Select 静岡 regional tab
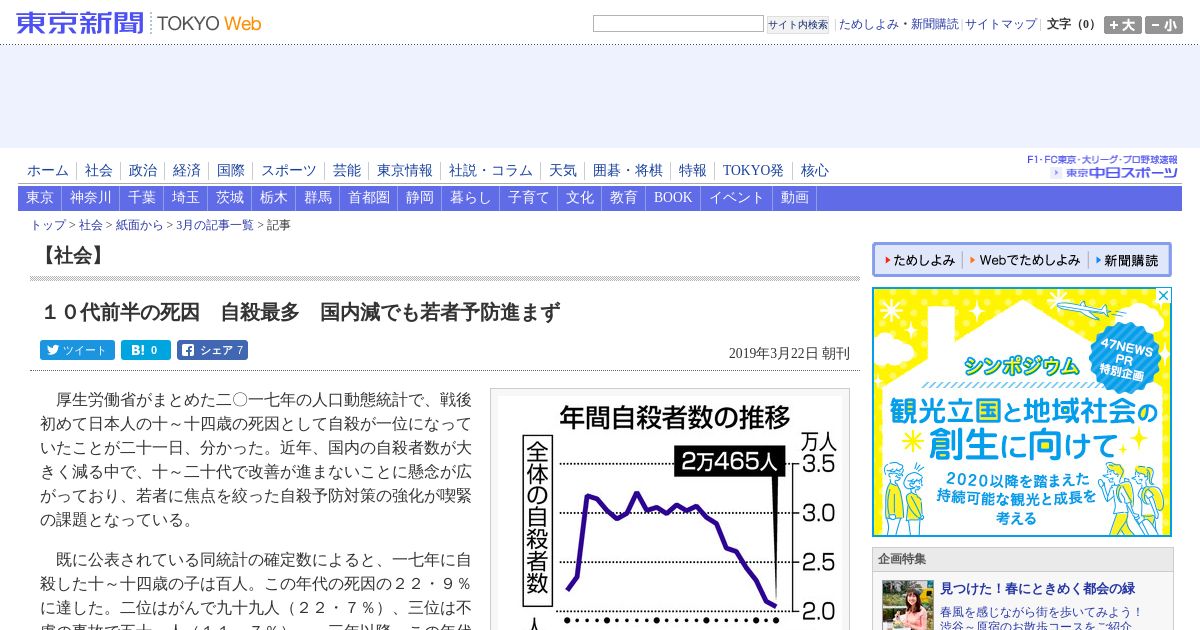 point(420,198)
